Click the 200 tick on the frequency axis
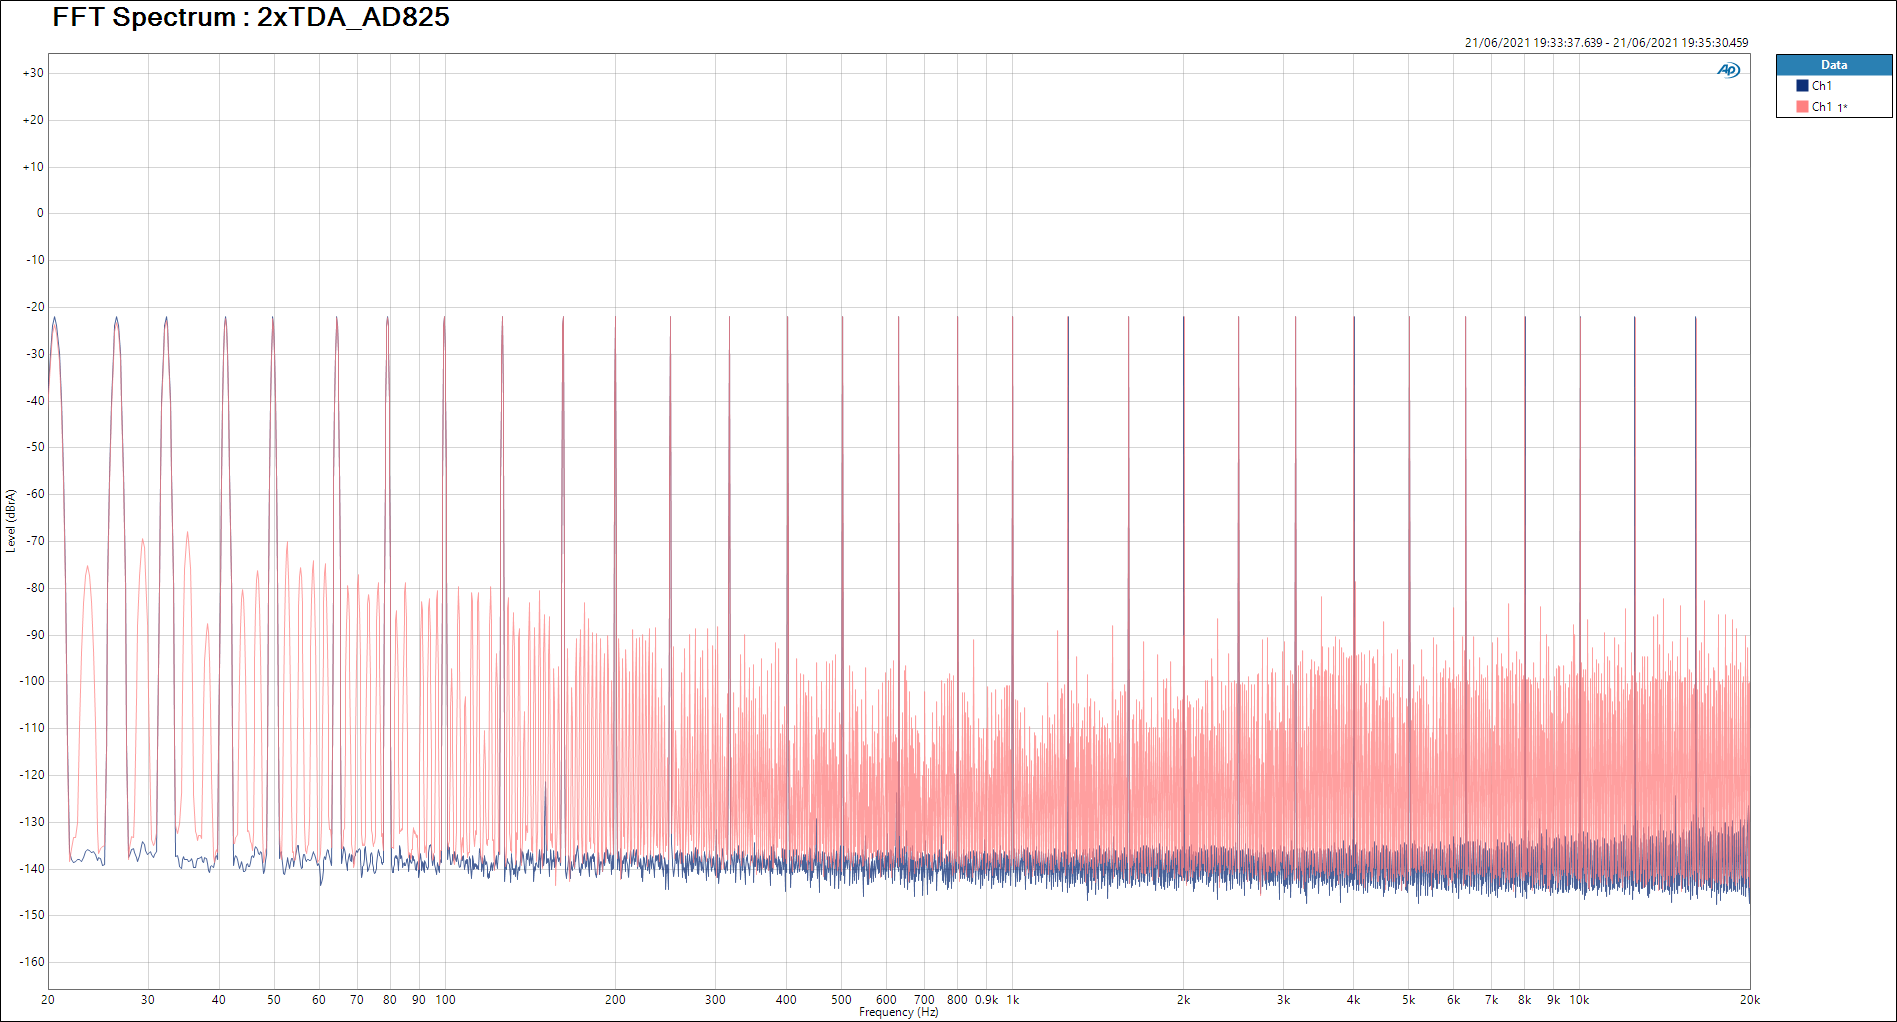This screenshot has height=1022, width=1897. [615, 1000]
